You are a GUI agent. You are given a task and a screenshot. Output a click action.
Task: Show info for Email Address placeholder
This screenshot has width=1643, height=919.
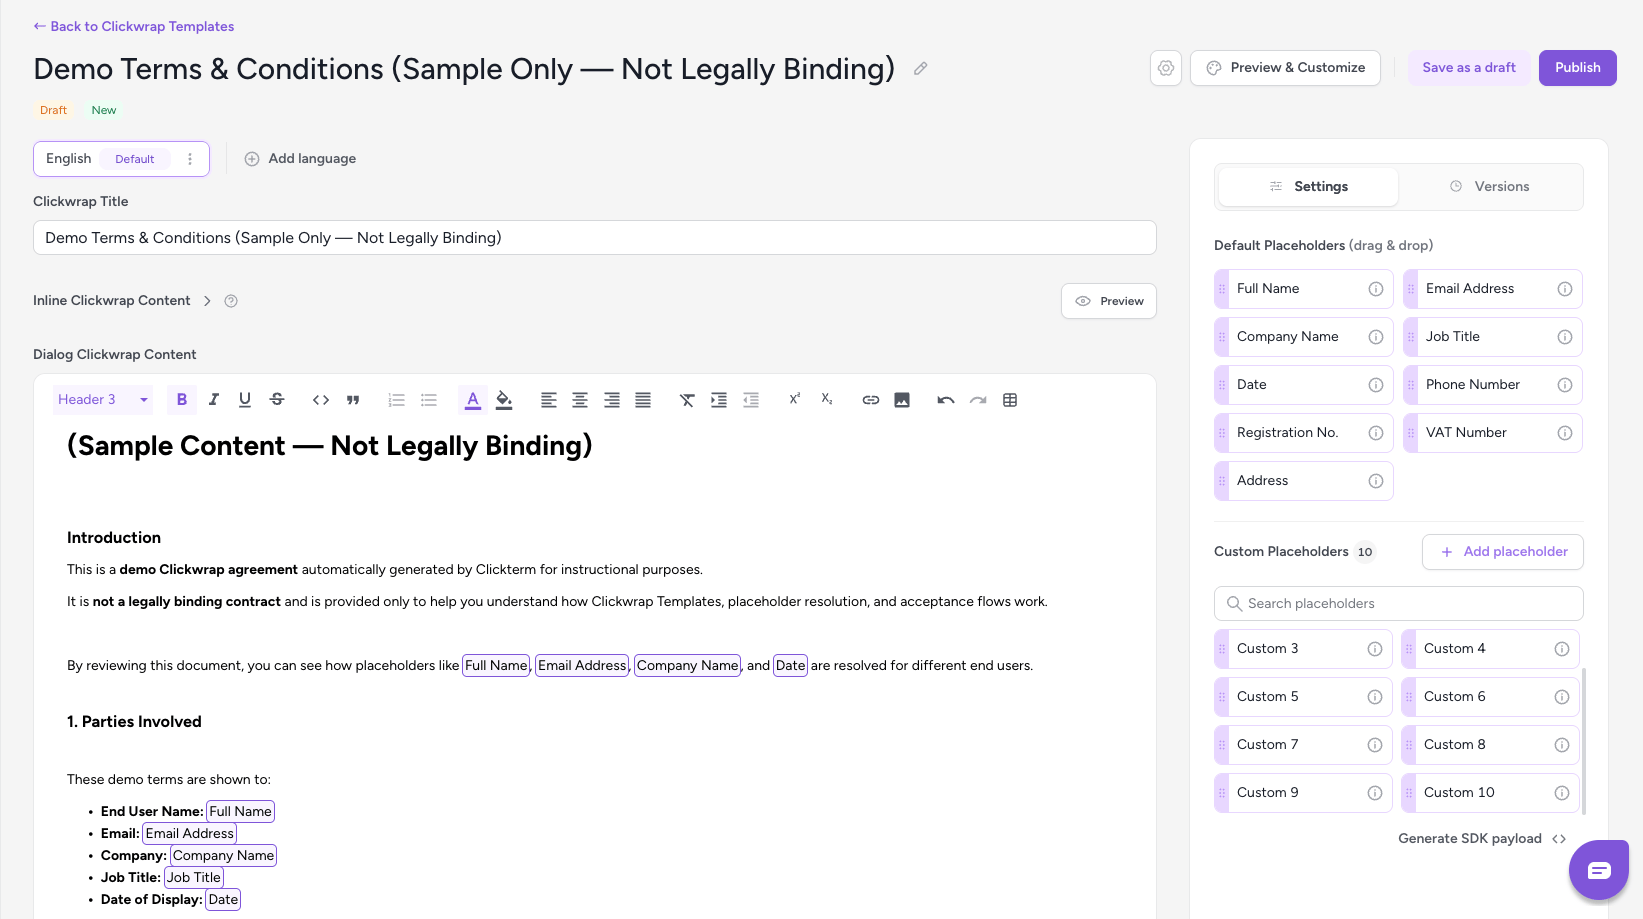[1565, 289]
